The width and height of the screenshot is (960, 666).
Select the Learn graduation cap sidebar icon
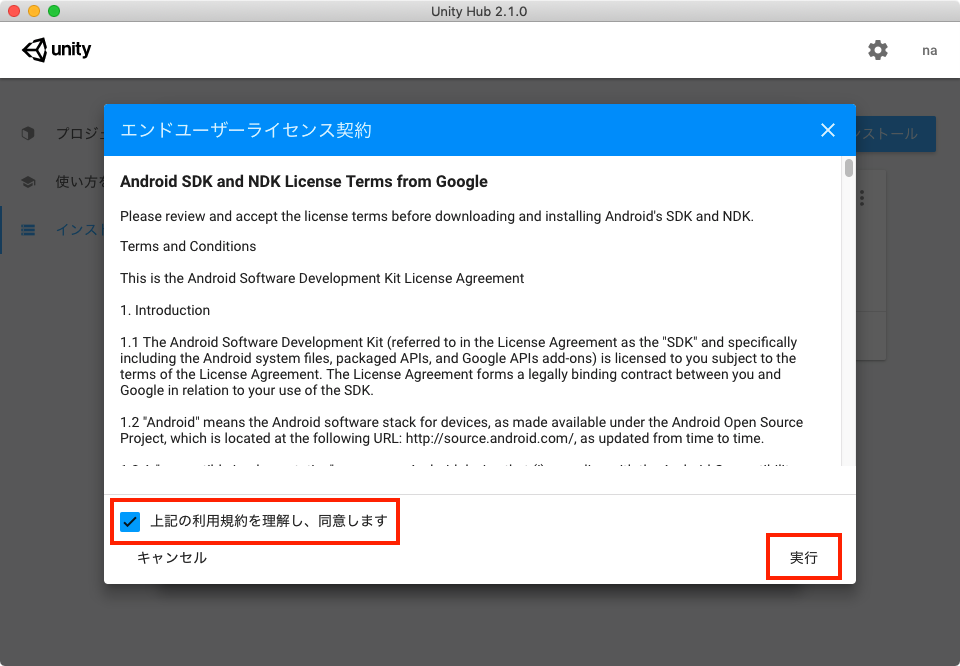(28, 182)
